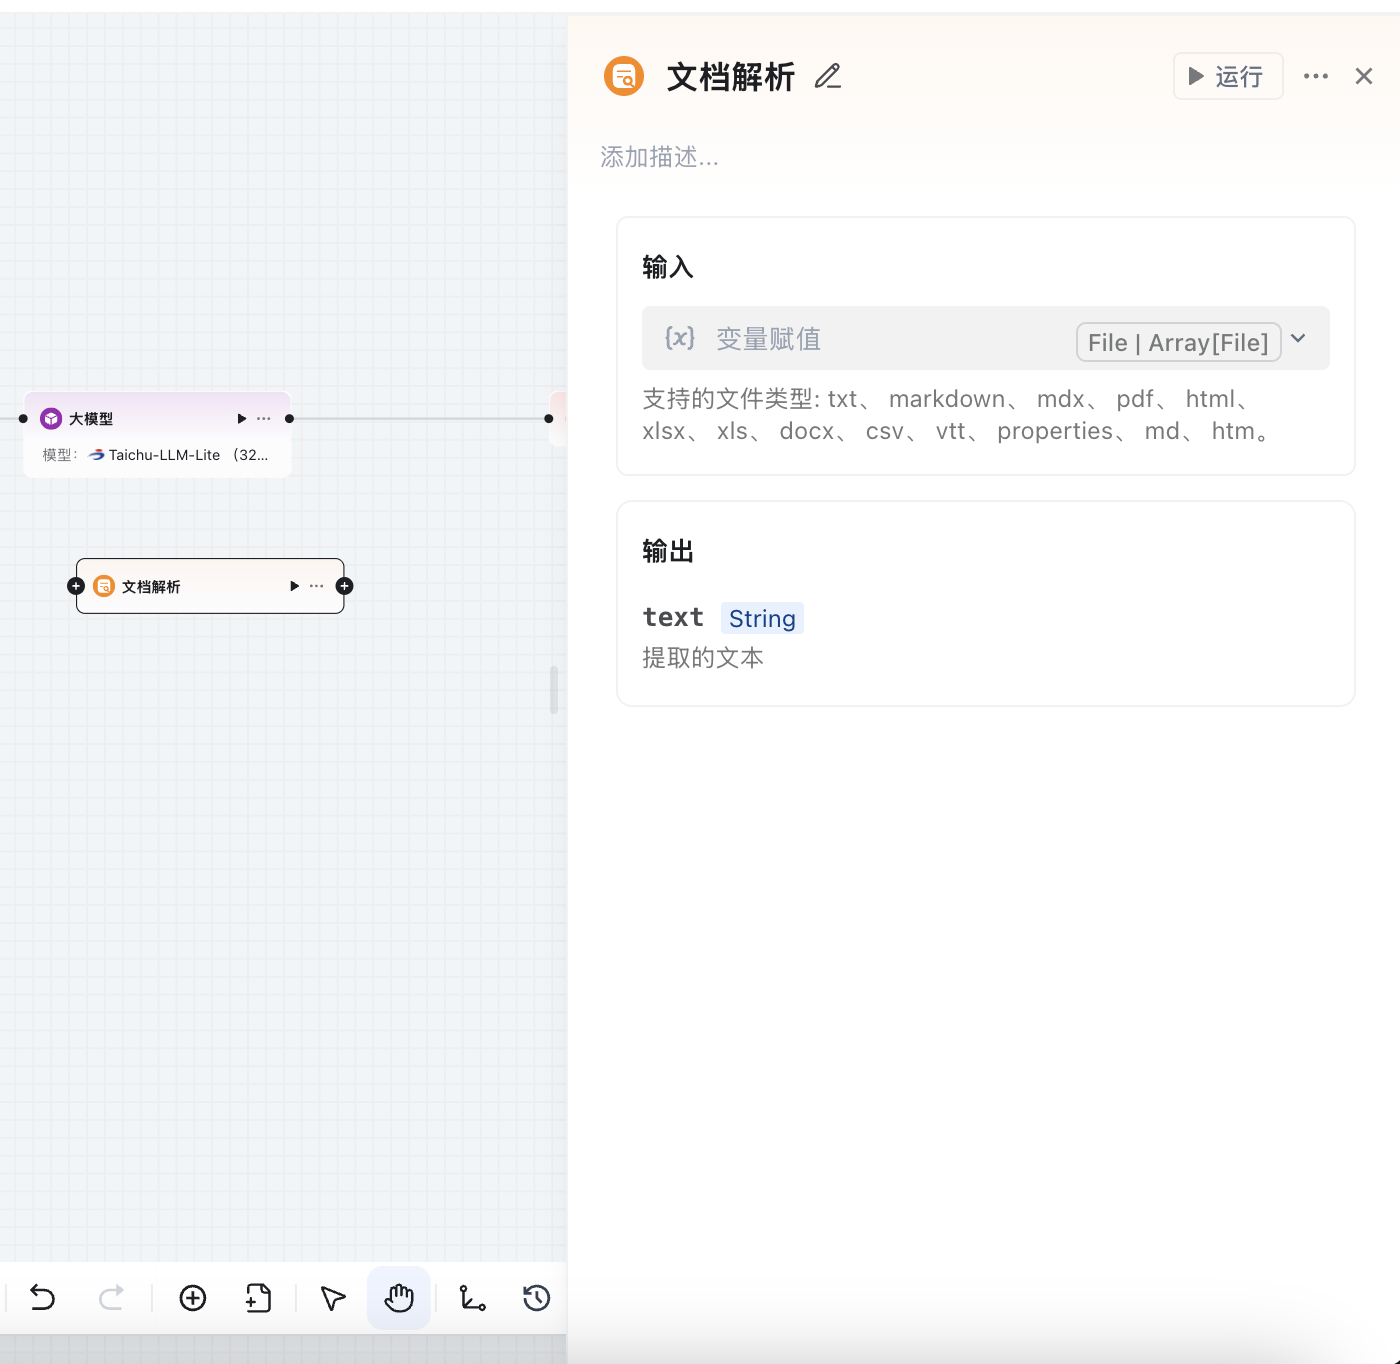This screenshot has height=1364, width=1400.
Task: Click the redo arrow icon
Action: 112,1297
